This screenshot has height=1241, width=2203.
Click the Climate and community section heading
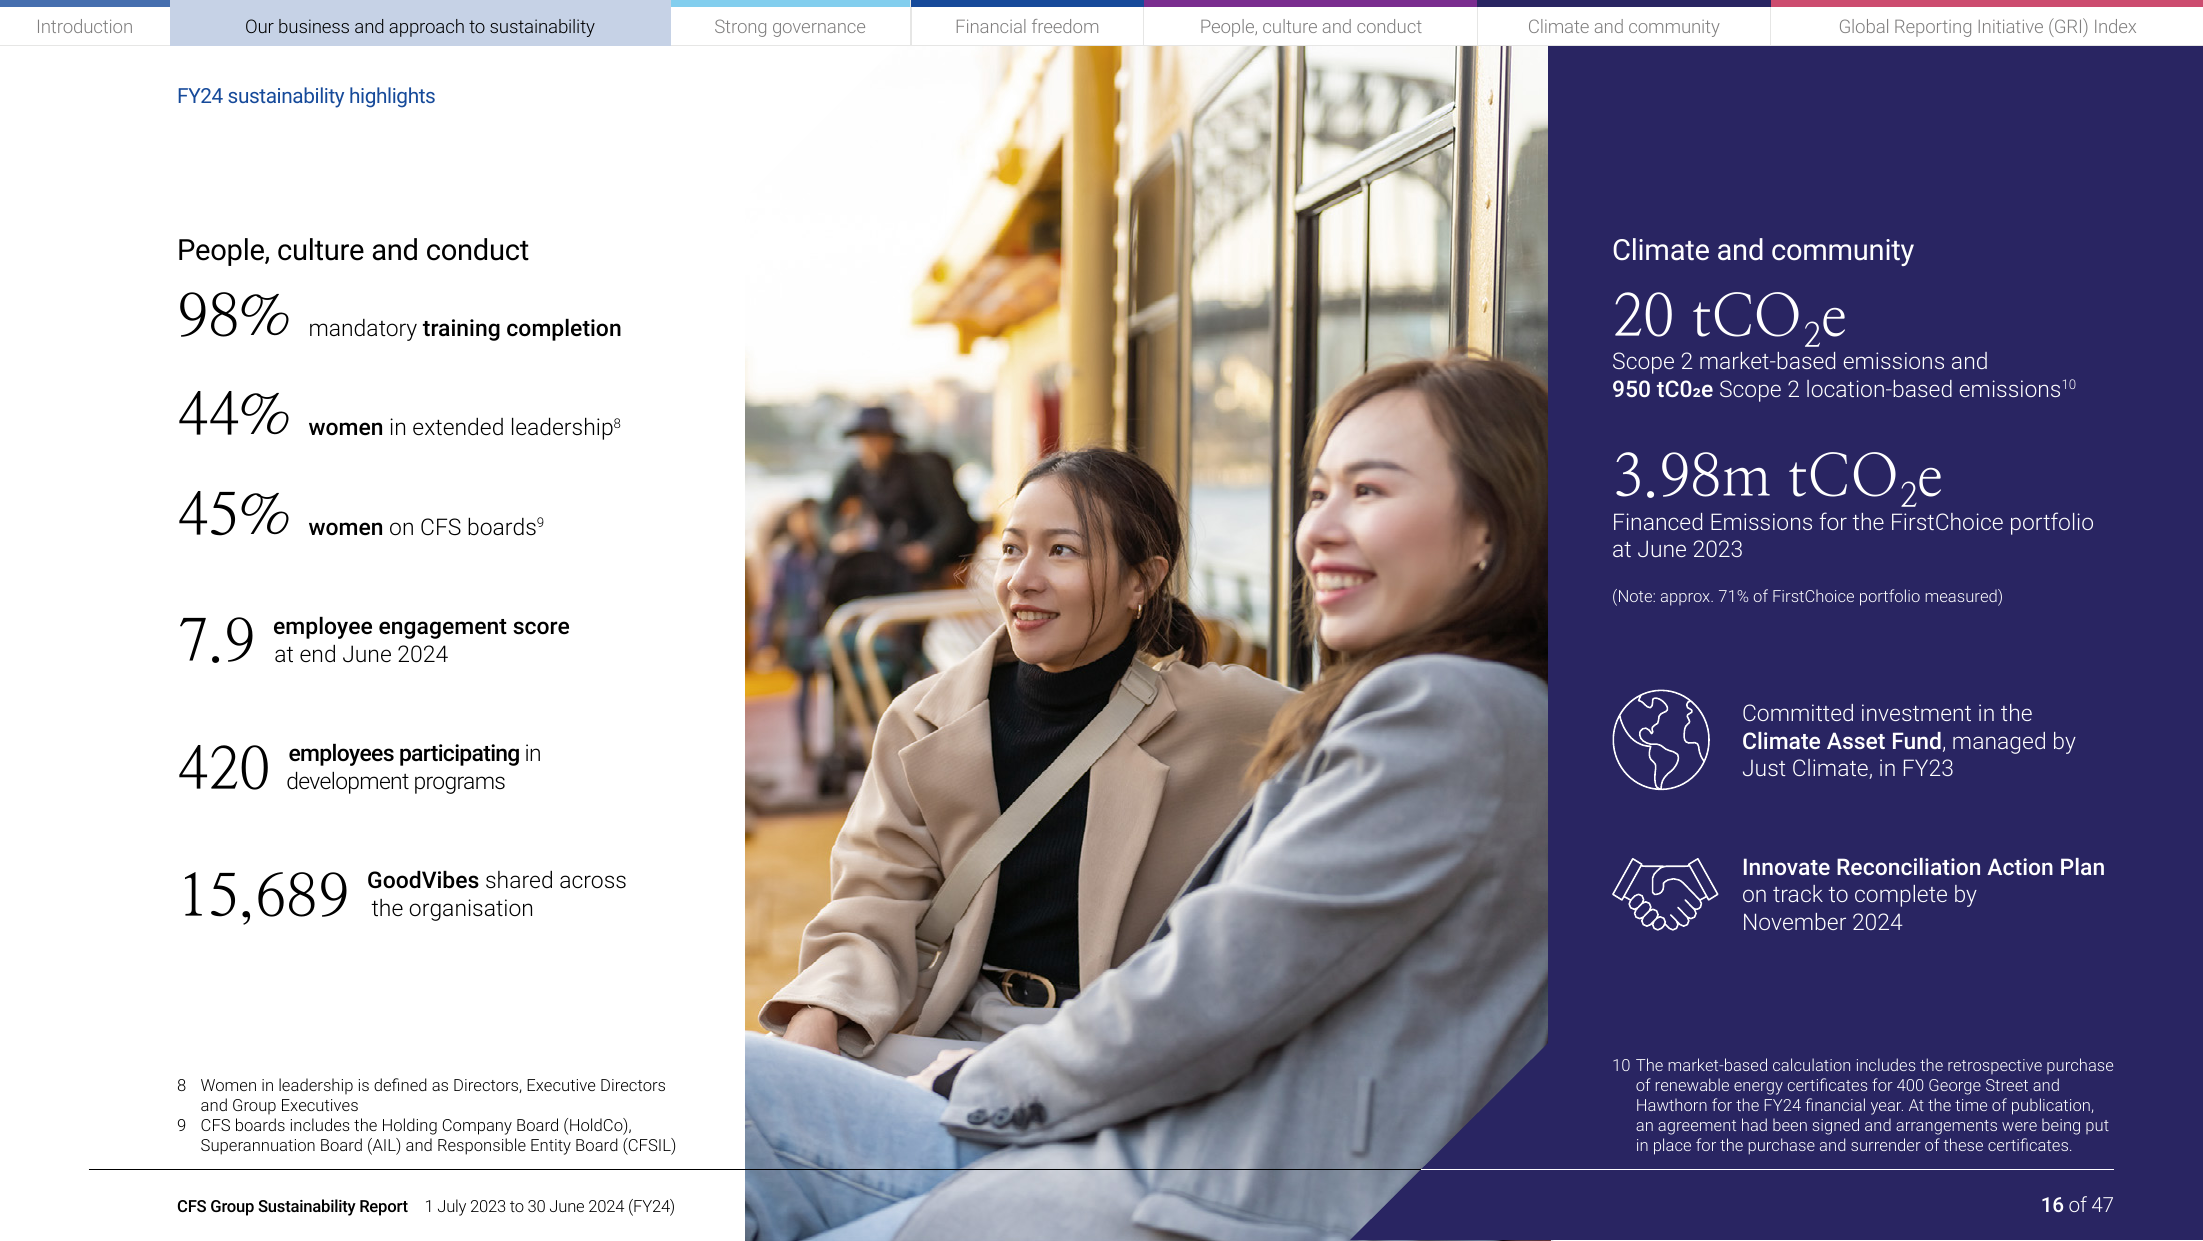(x=1763, y=250)
